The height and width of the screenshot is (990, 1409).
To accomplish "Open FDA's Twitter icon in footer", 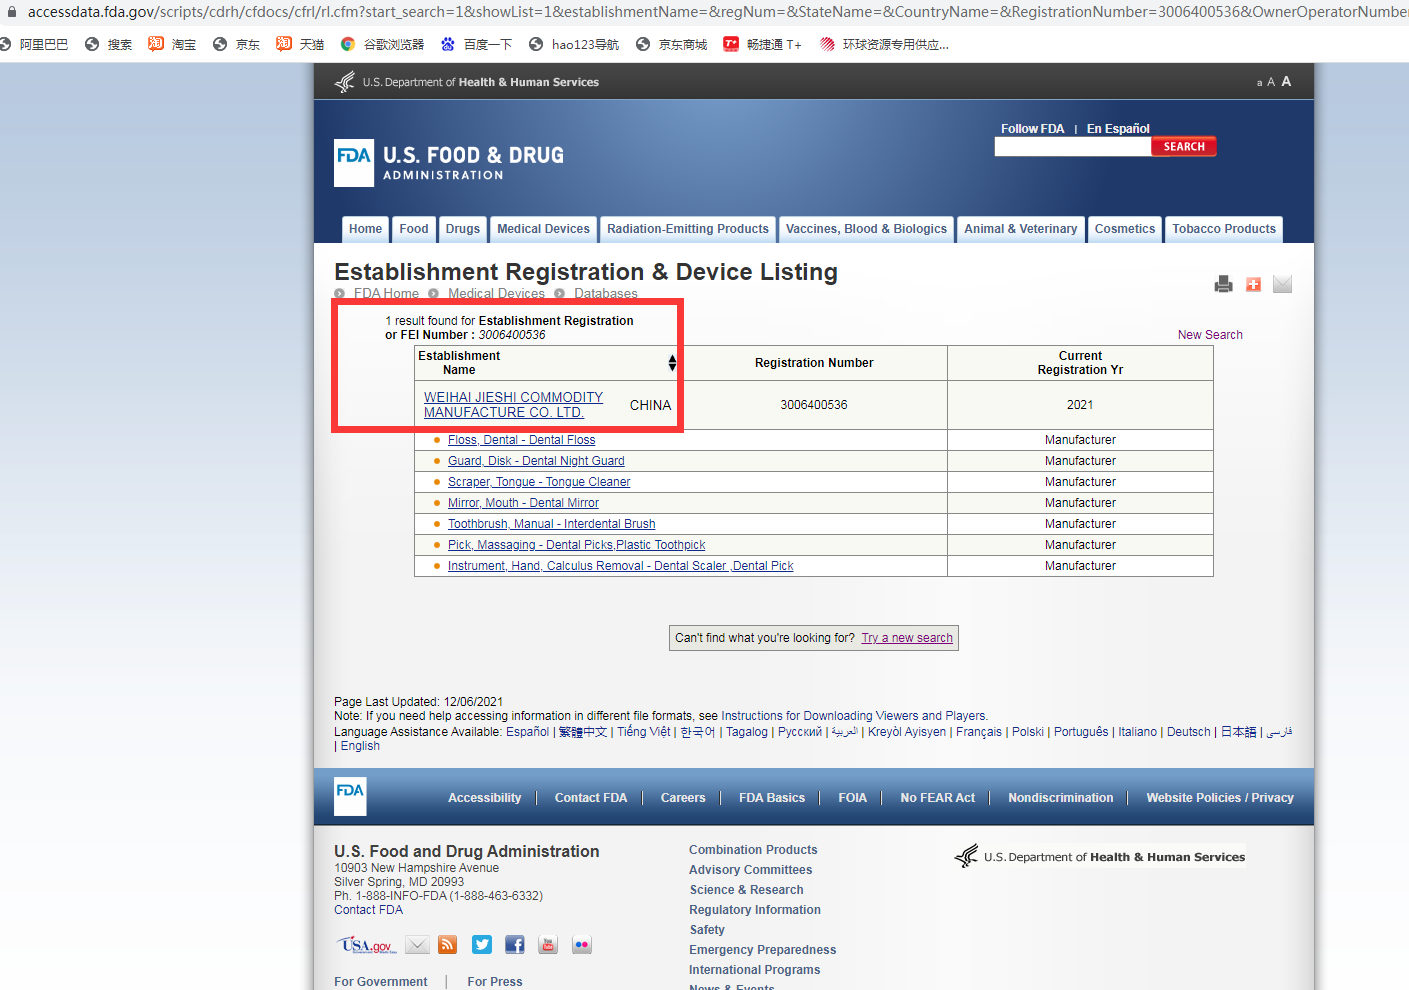I will (x=482, y=945).
